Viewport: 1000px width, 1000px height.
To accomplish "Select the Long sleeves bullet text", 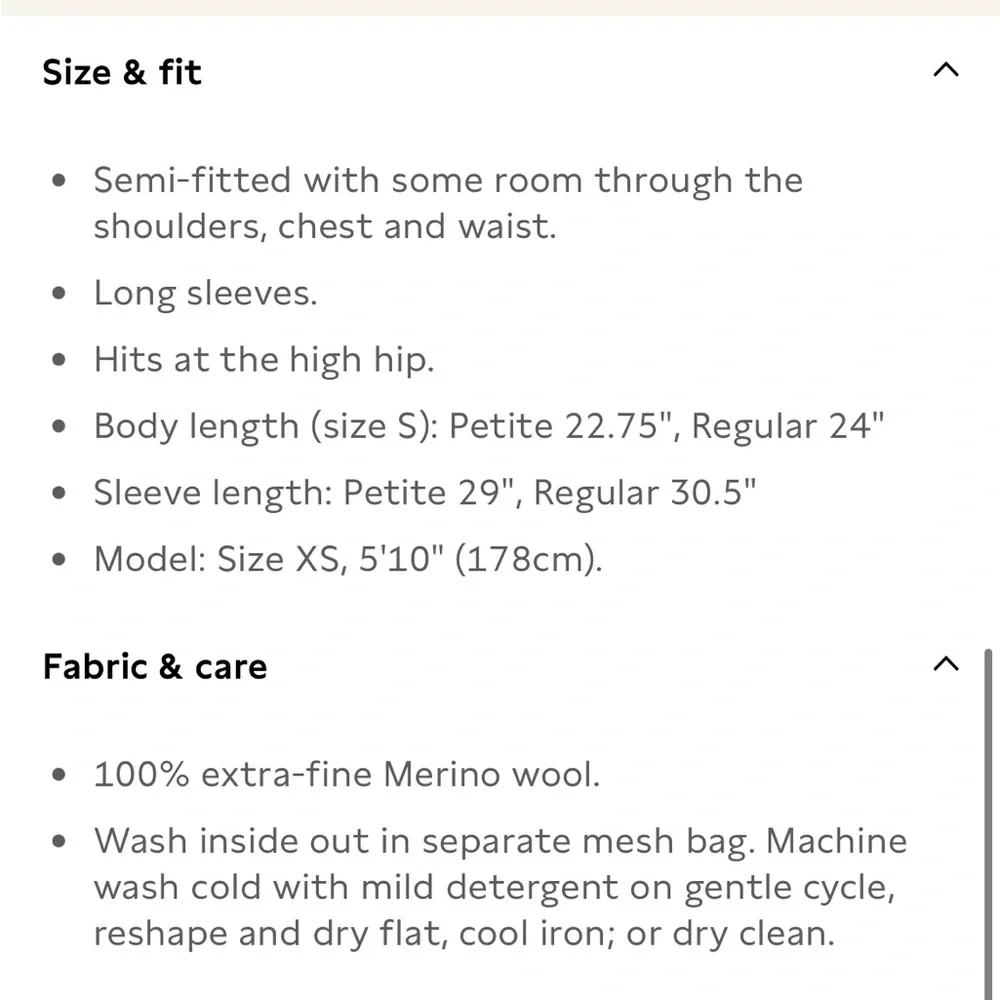I will (x=205, y=294).
